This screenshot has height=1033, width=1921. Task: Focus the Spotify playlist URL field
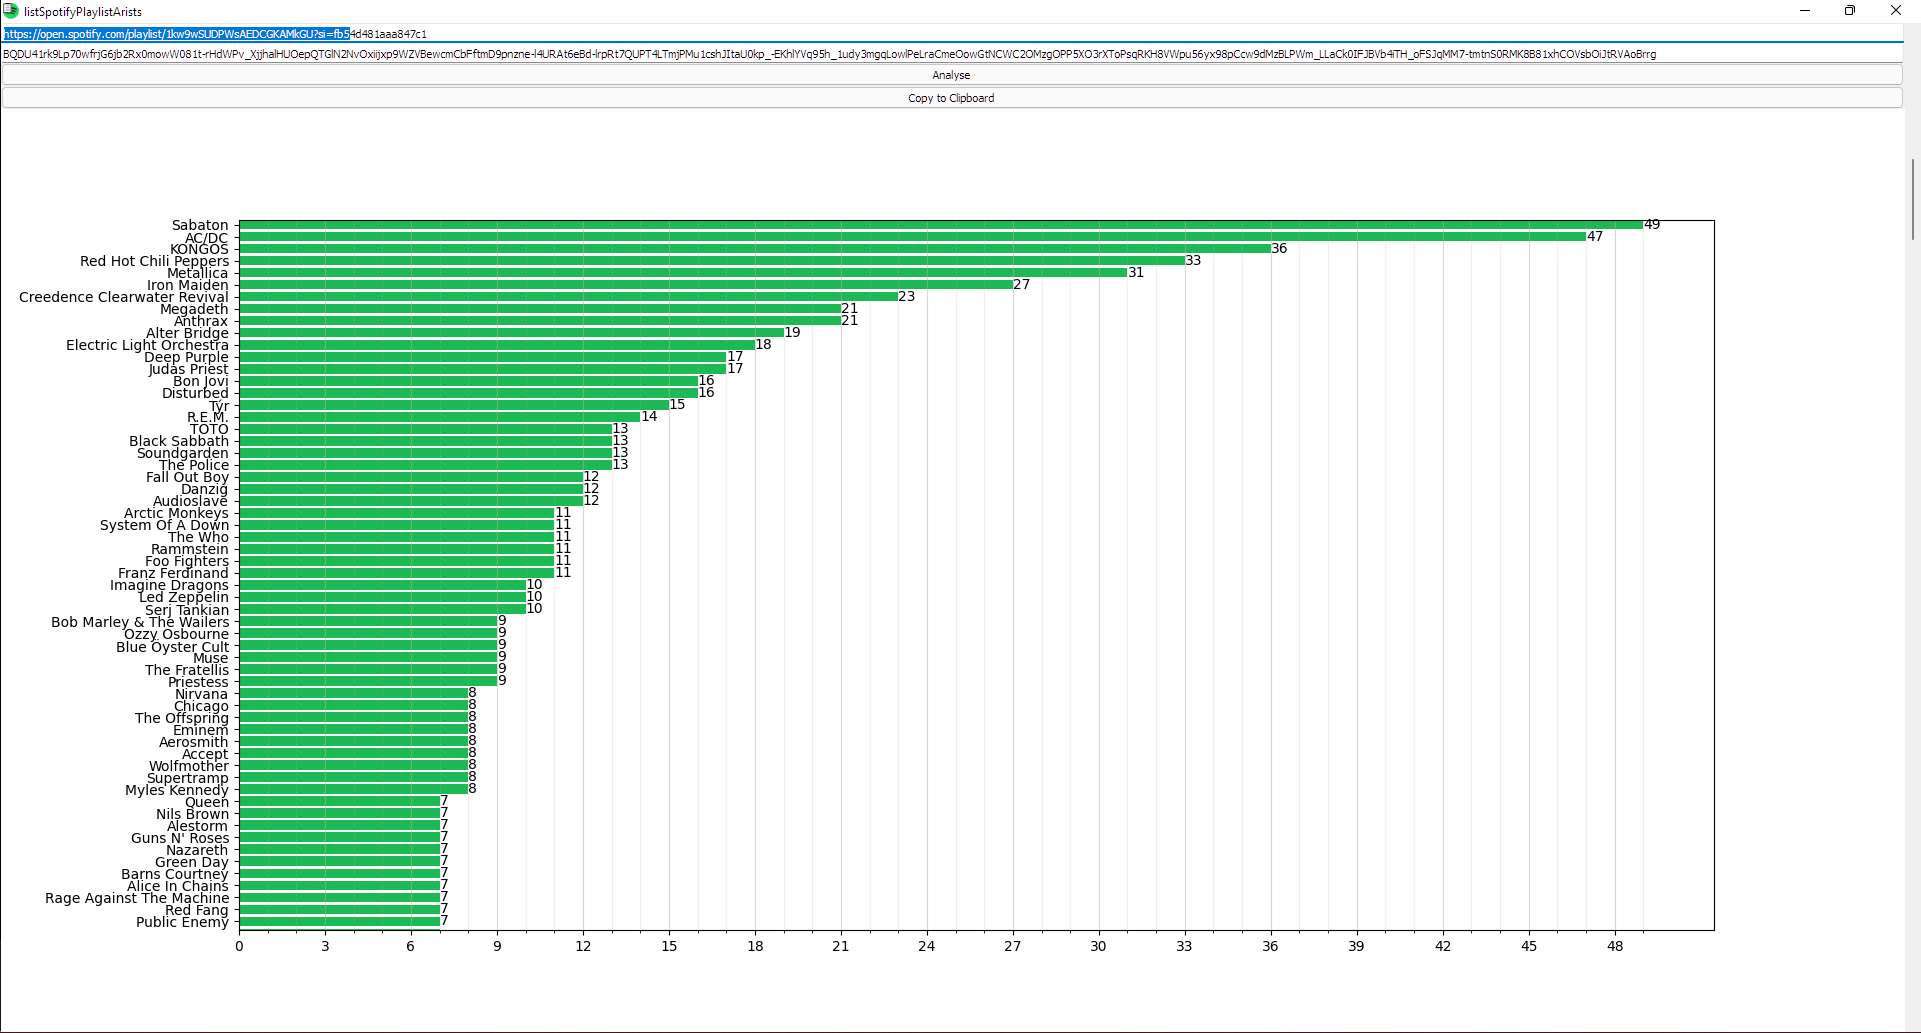(951, 34)
